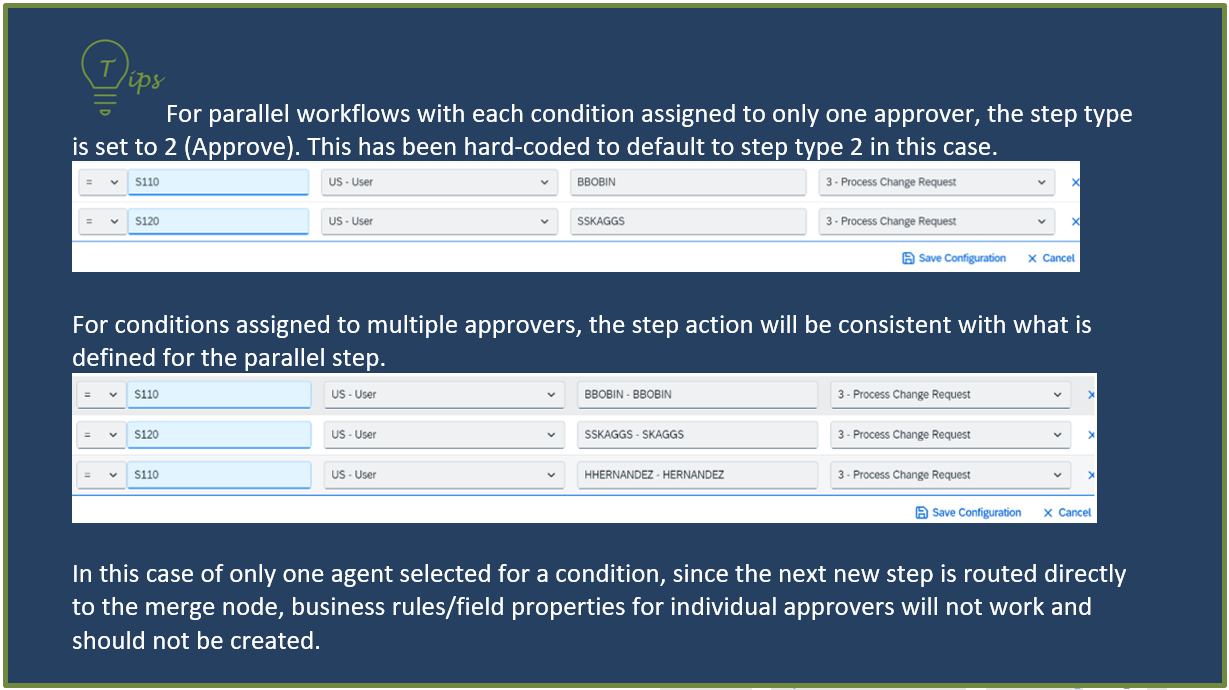
Task: Expand US - User dropdown in BBOBIN row
Action: click(x=439, y=182)
